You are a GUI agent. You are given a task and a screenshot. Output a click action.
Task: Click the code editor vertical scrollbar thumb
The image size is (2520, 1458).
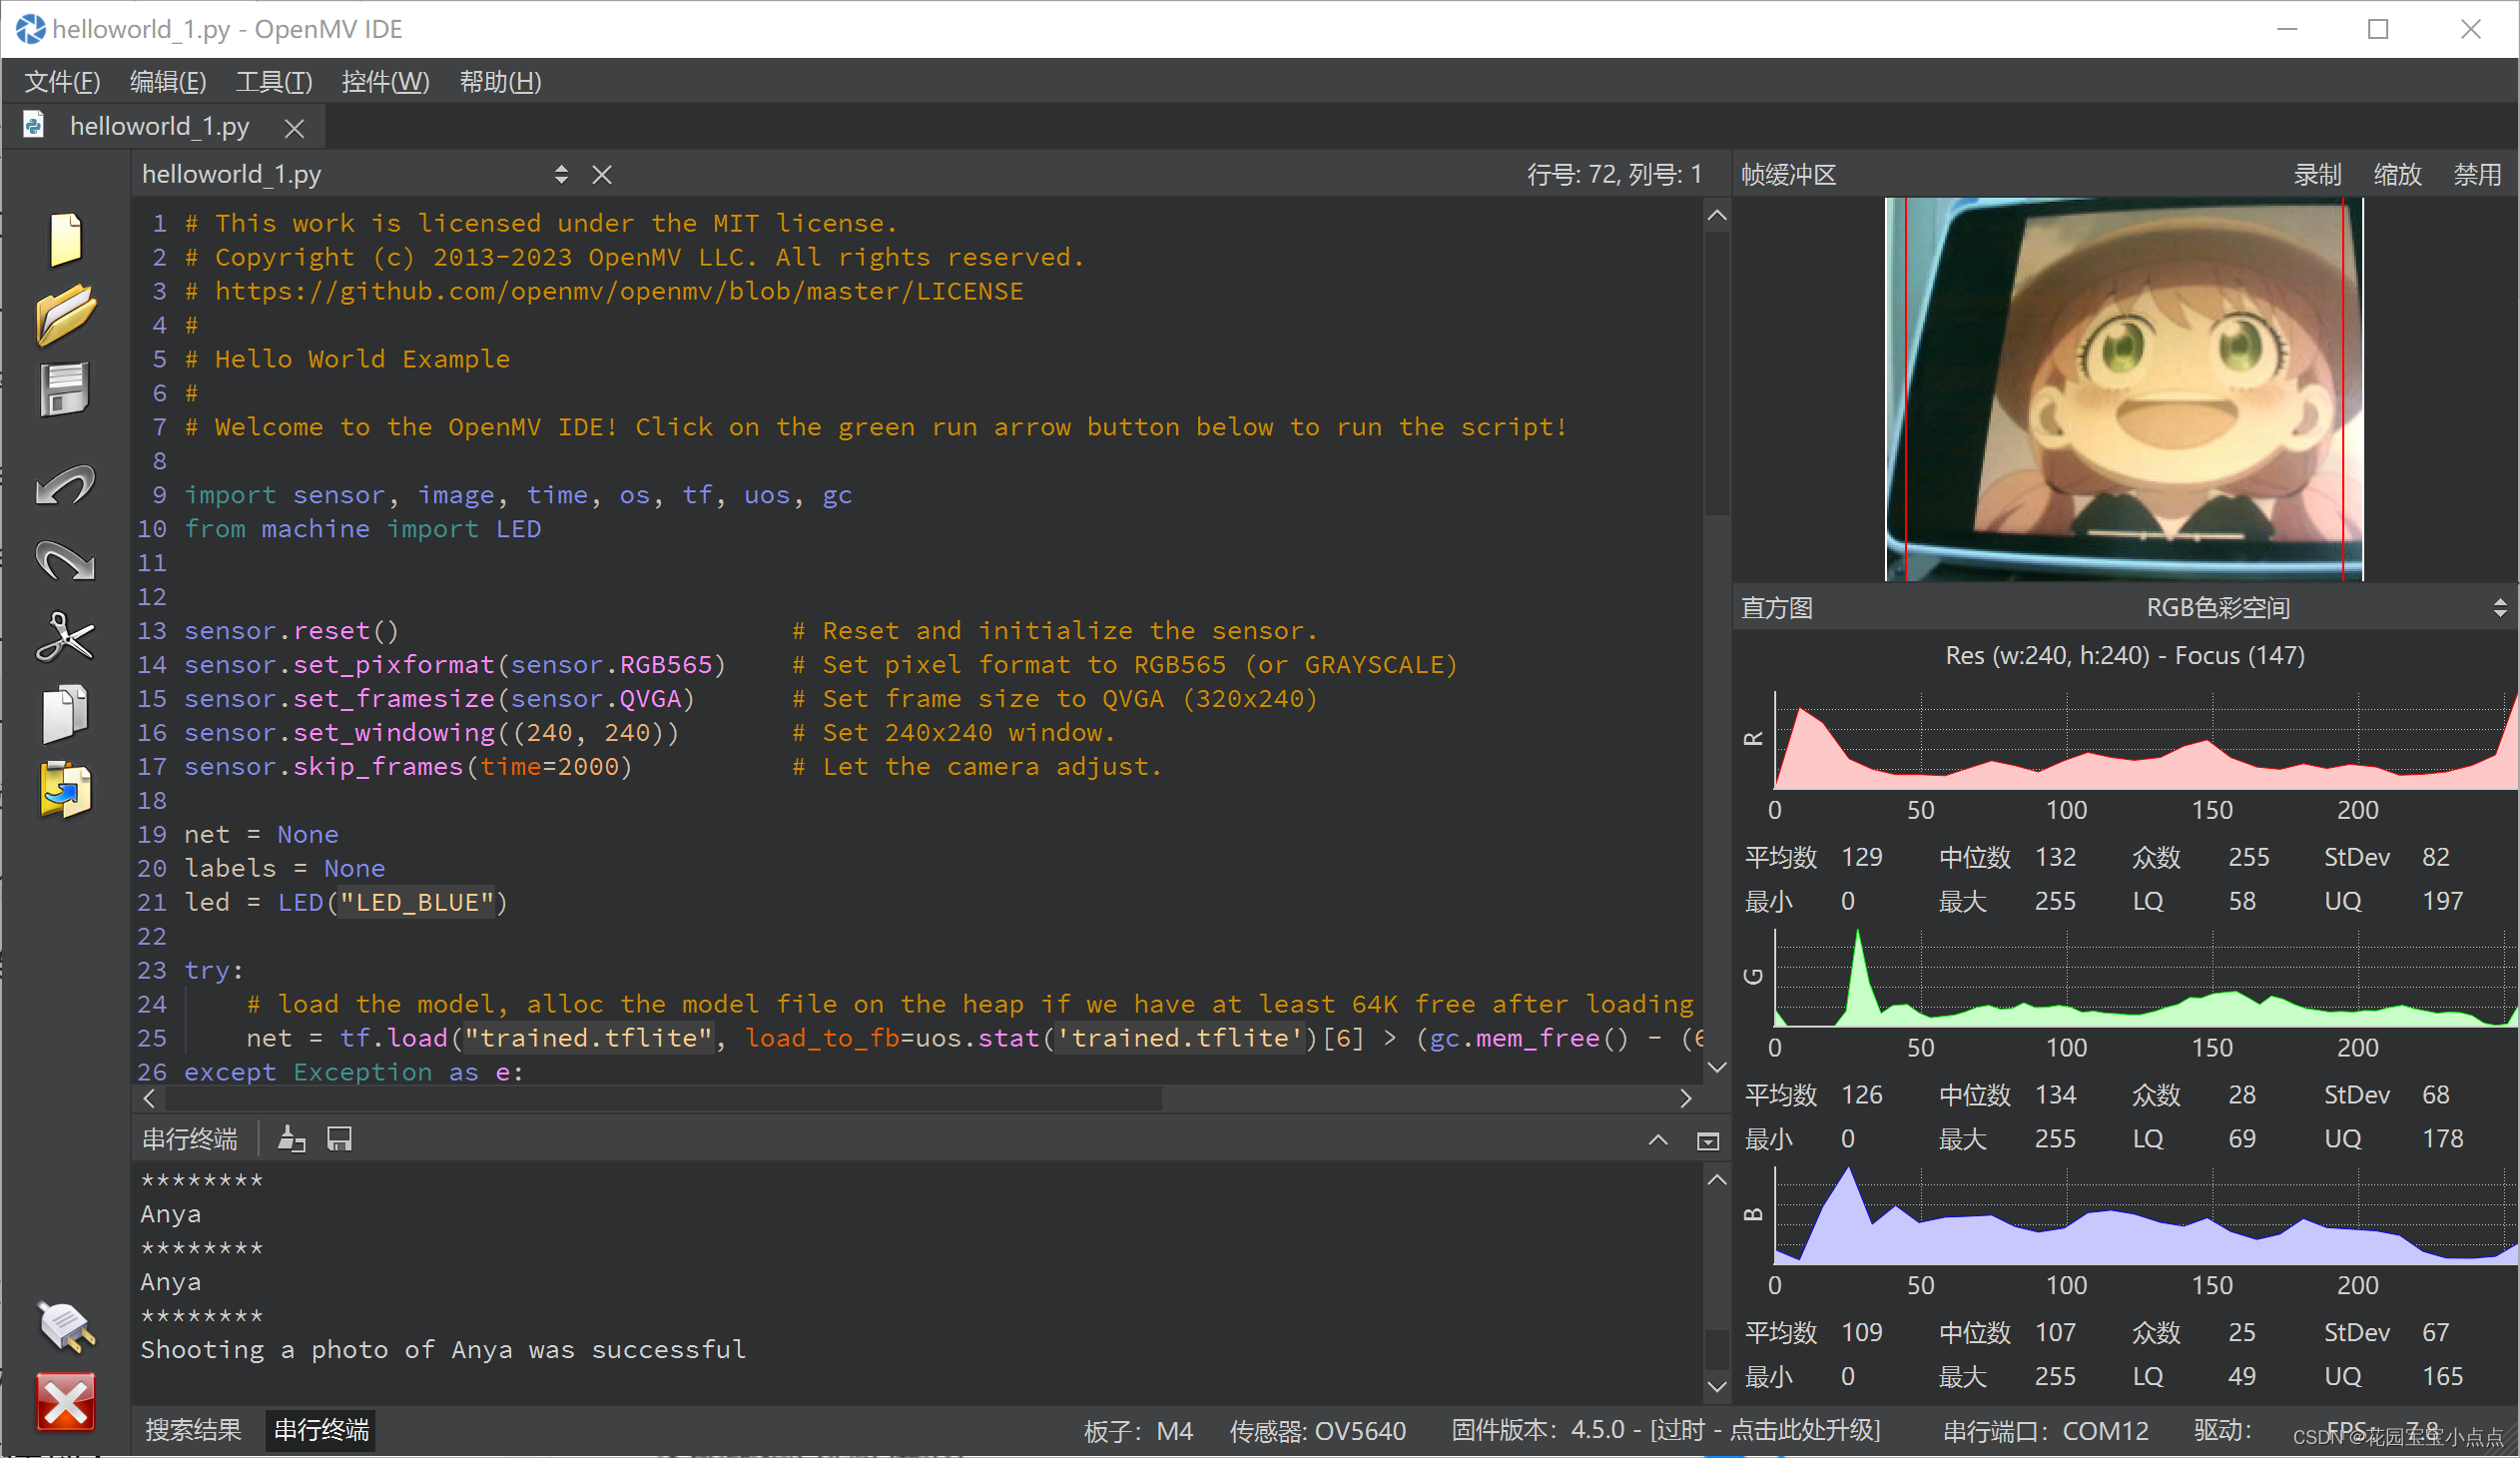click(1717, 374)
